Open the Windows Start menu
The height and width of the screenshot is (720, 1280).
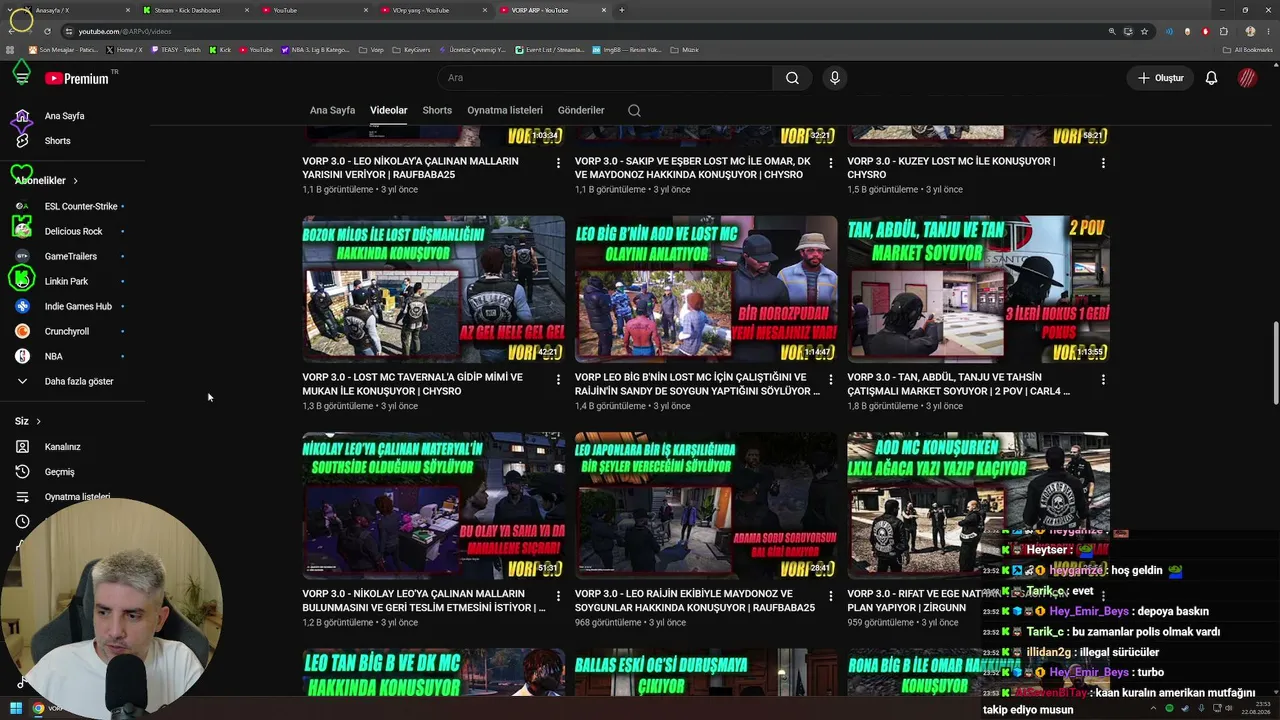coord(16,708)
